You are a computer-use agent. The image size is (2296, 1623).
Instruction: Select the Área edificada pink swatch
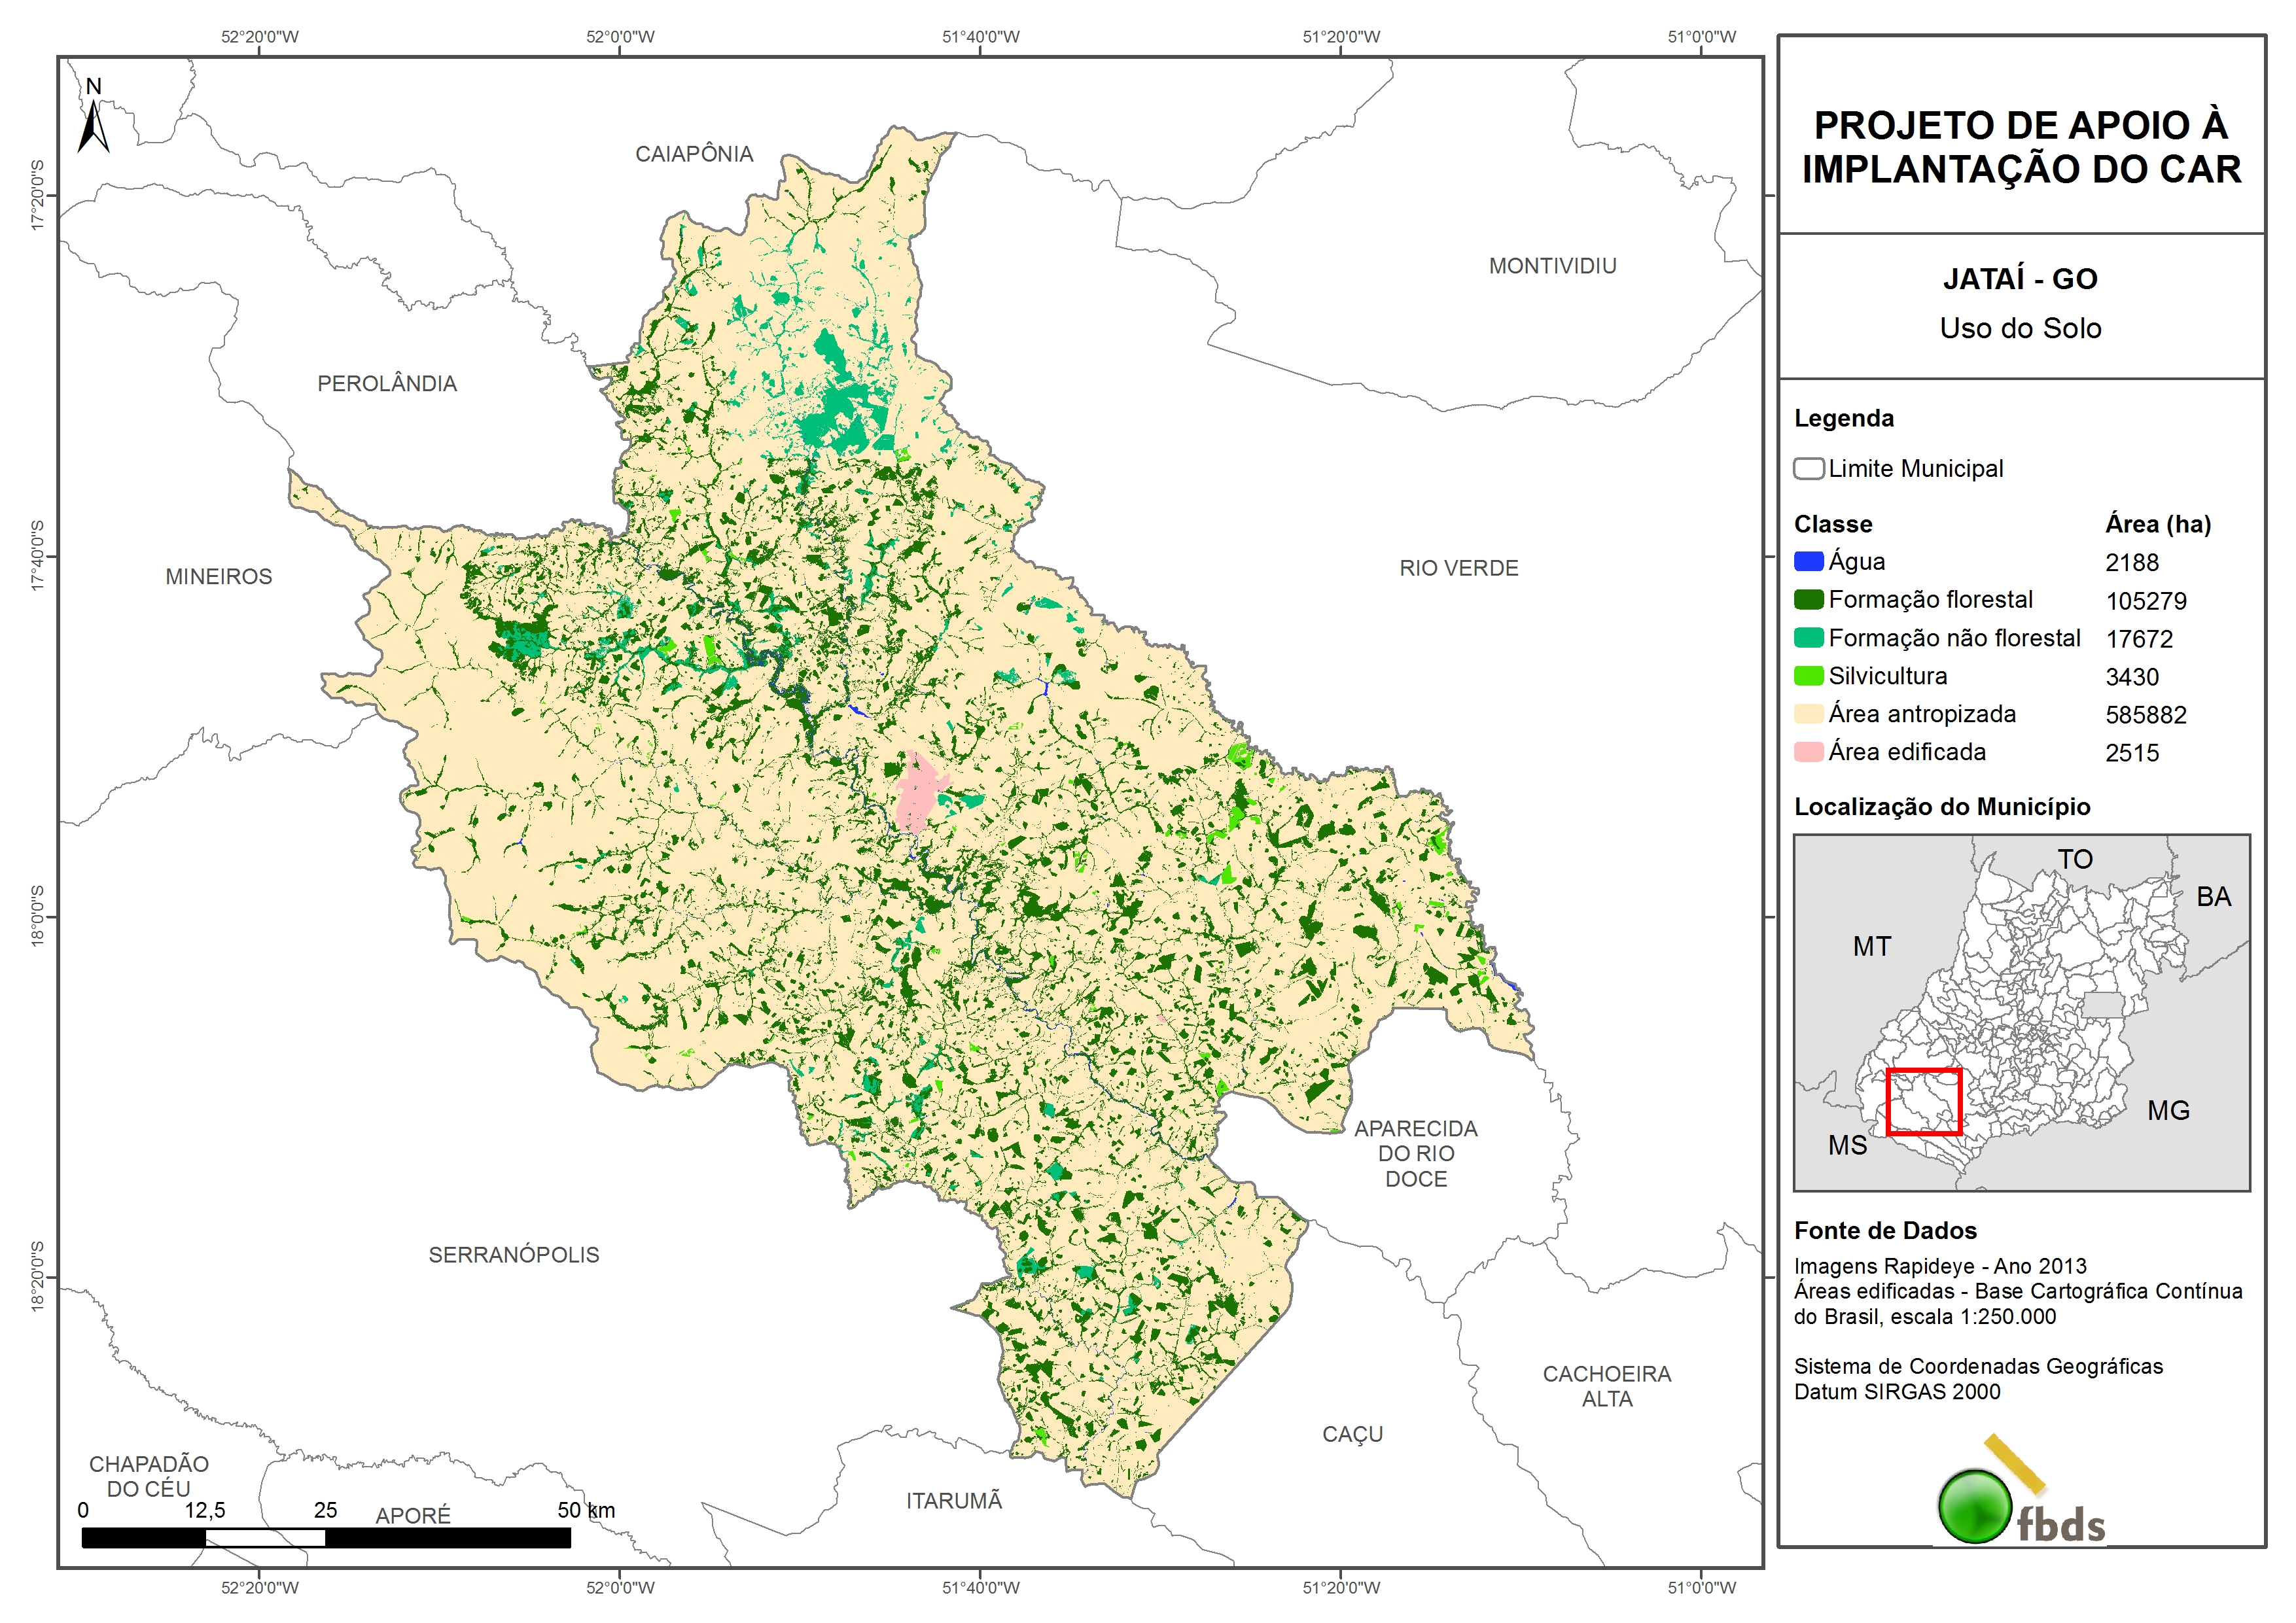[x=1808, y=752]
